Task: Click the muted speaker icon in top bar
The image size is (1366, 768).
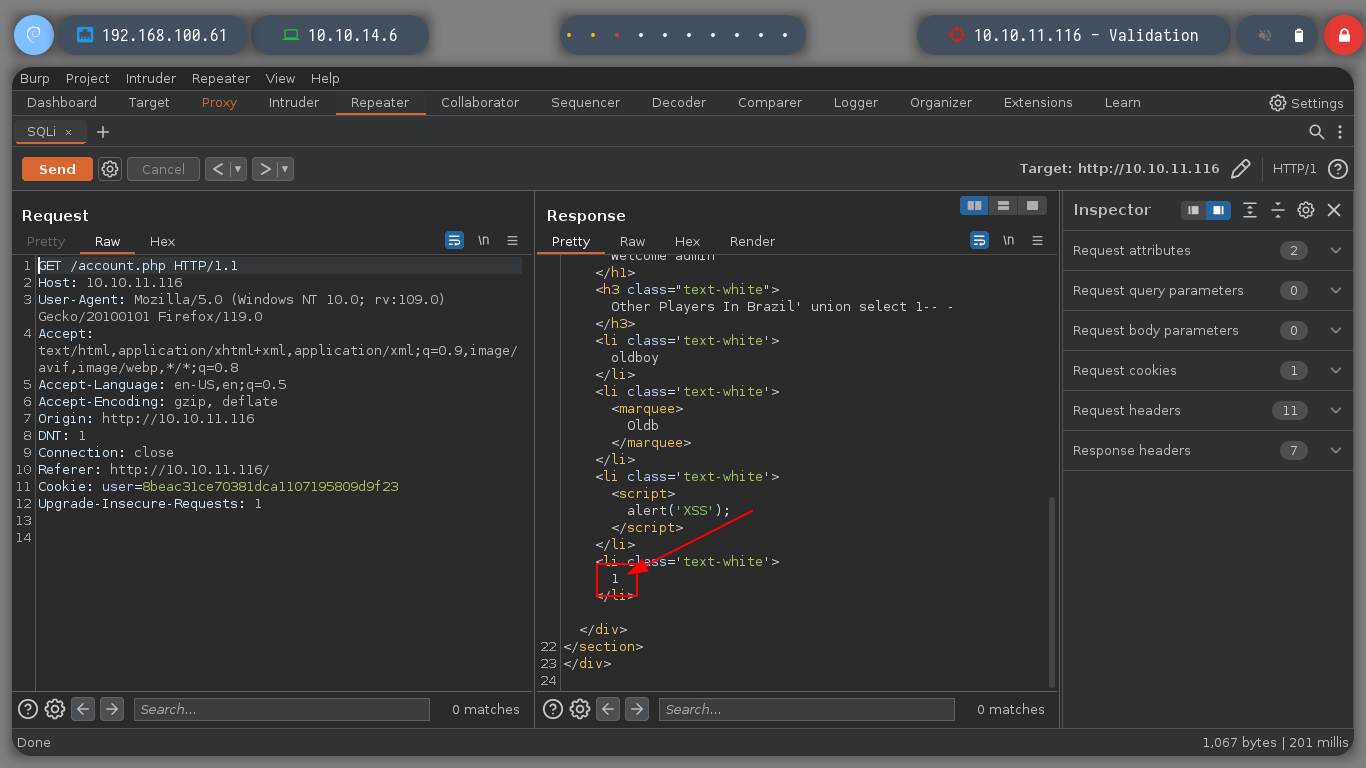Action: (1265, 35)
